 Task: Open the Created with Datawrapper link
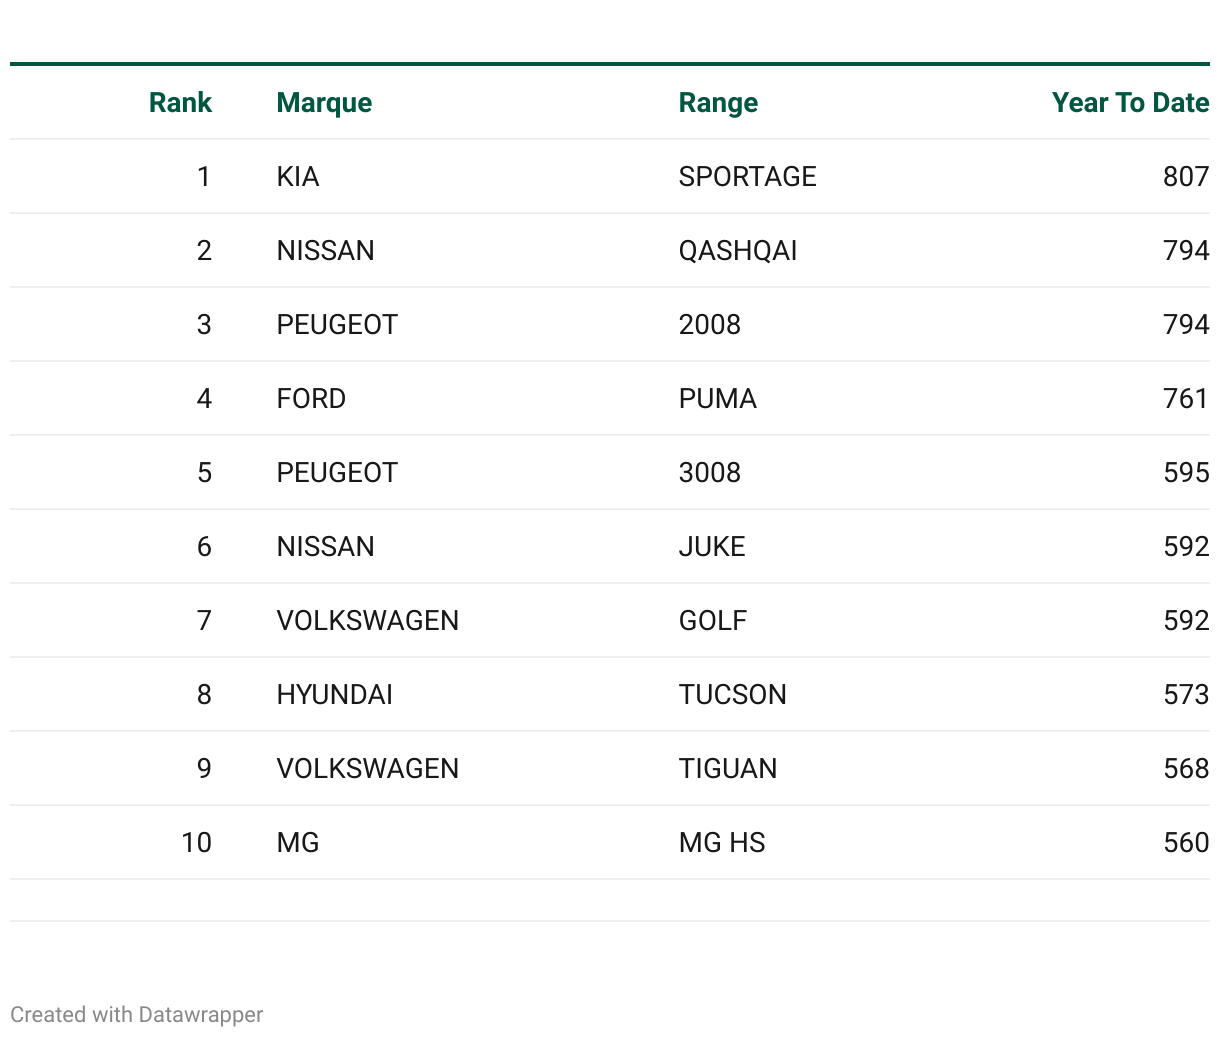pos(137,1015)
